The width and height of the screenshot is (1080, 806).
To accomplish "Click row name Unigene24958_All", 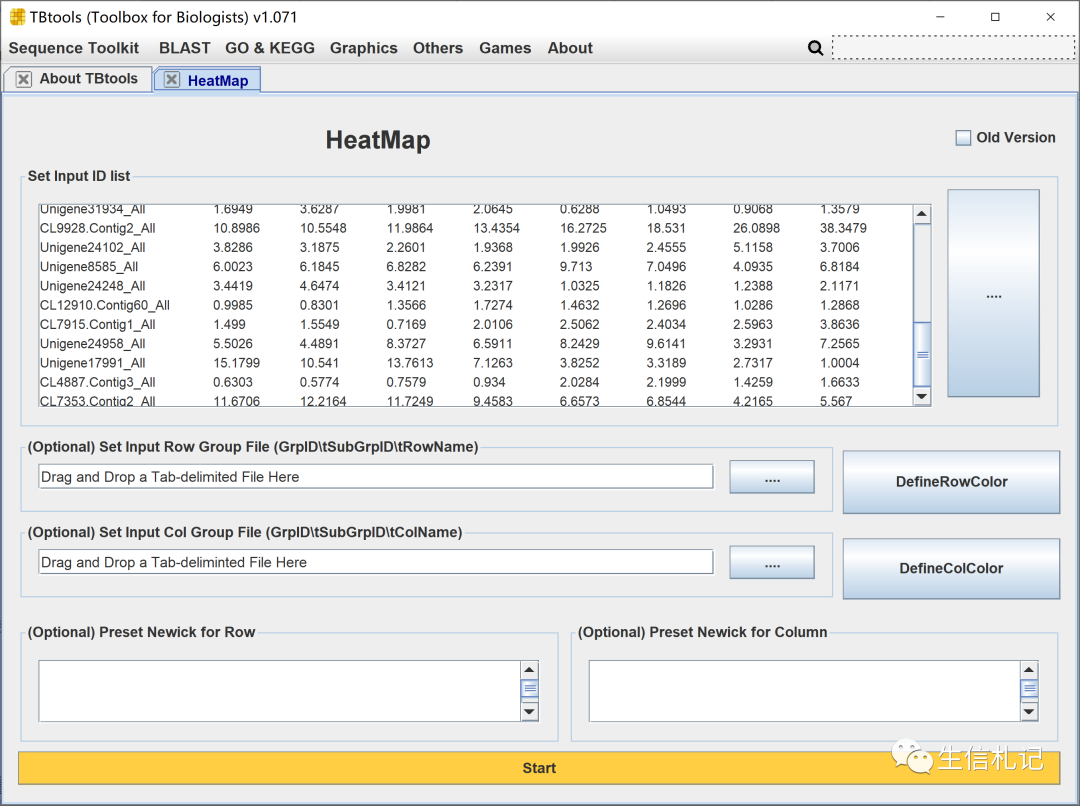I will click(x=92, y=344).
